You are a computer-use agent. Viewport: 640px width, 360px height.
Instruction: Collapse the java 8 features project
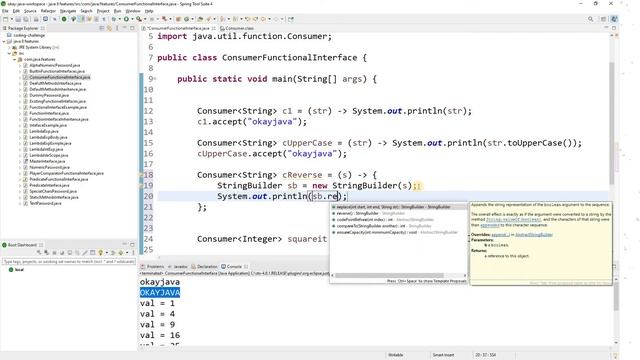click(x=4, y=41)
